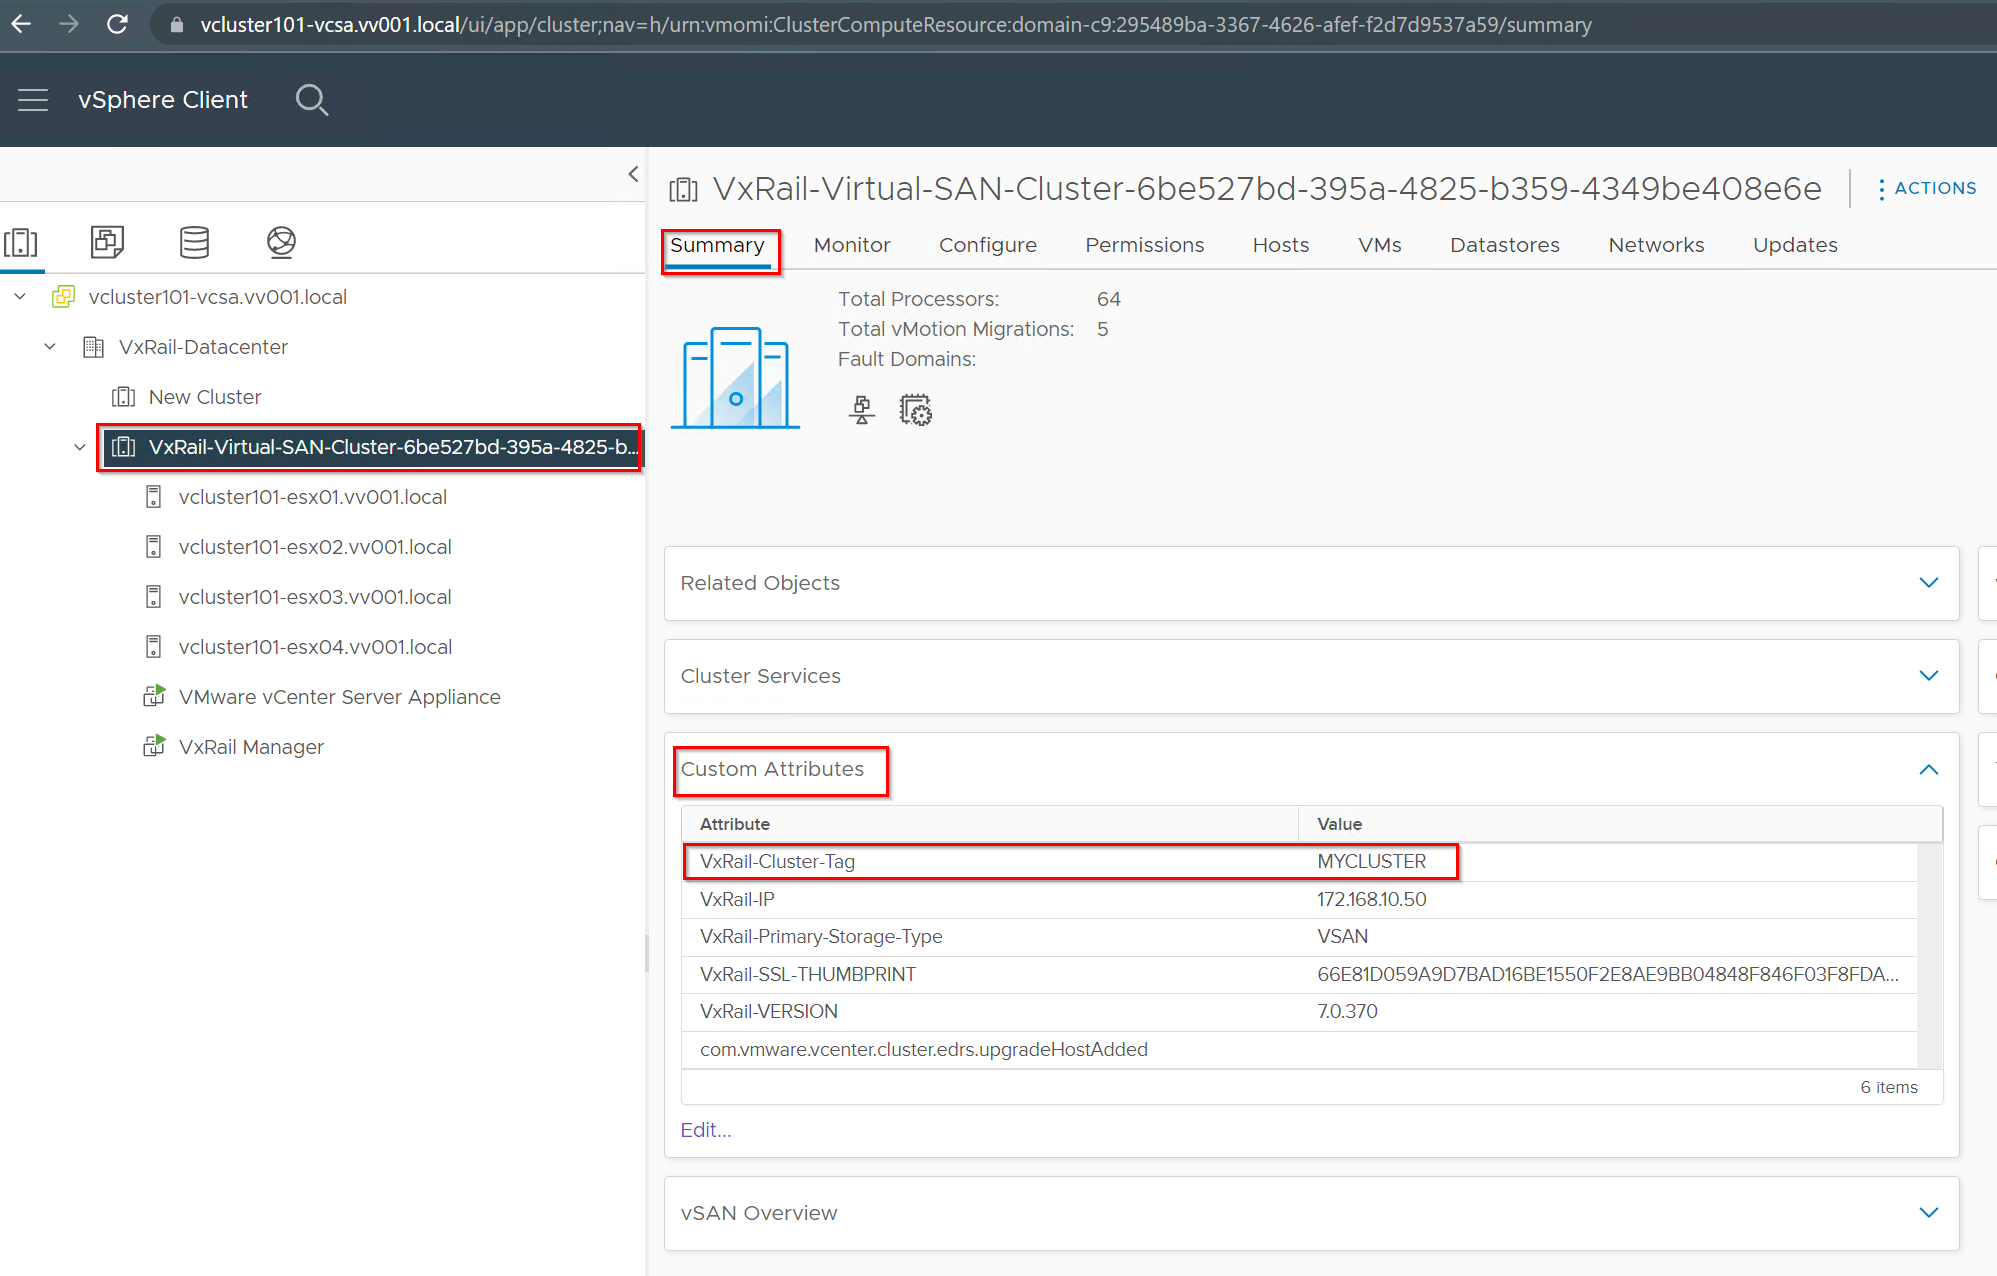Click the browser reload button

pyautogui.click(x=117, y=24)
